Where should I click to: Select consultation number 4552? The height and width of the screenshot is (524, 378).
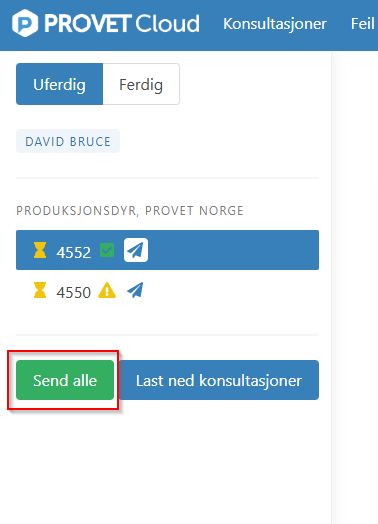[74, 252]
